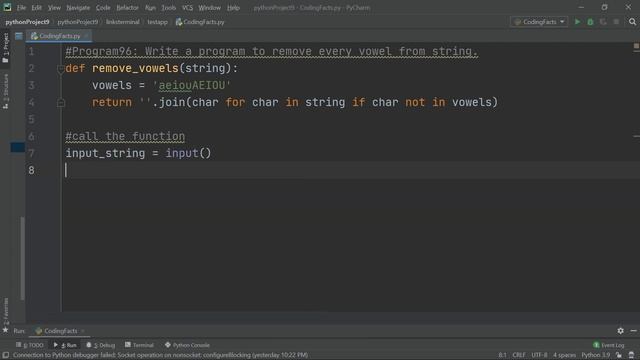640x360 pixels.
Task: Open the Python Console tool window
Action: pyautogui.click(x=187, y=345)
